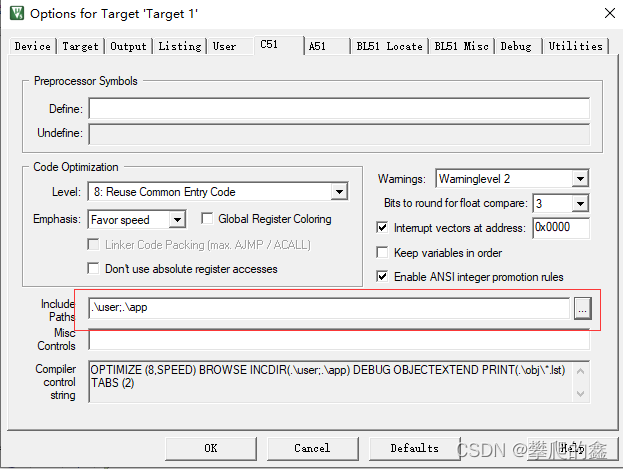Switch to BL51 Locate tab
Image resolution: width=623 pixels, height=469 pixels.
tap(389, 46)
